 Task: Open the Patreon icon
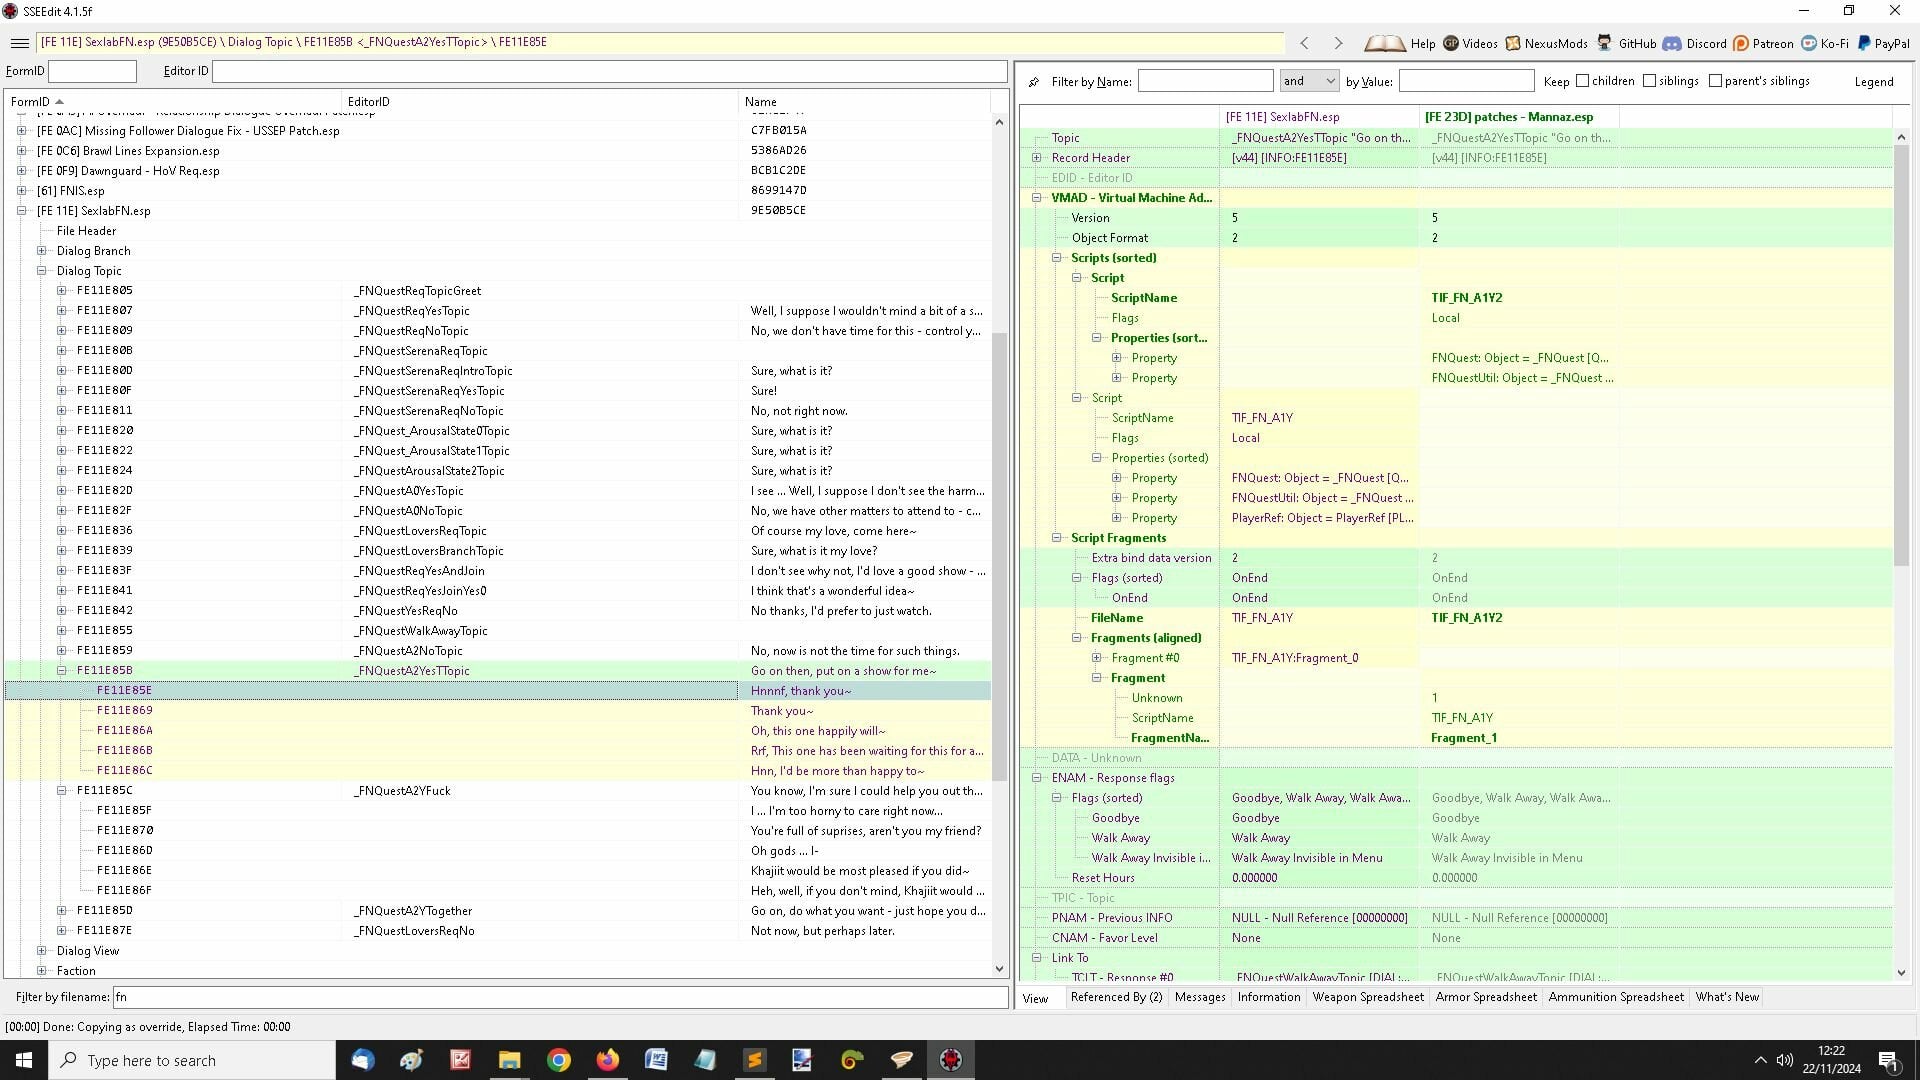click(x=1743, y=43)
